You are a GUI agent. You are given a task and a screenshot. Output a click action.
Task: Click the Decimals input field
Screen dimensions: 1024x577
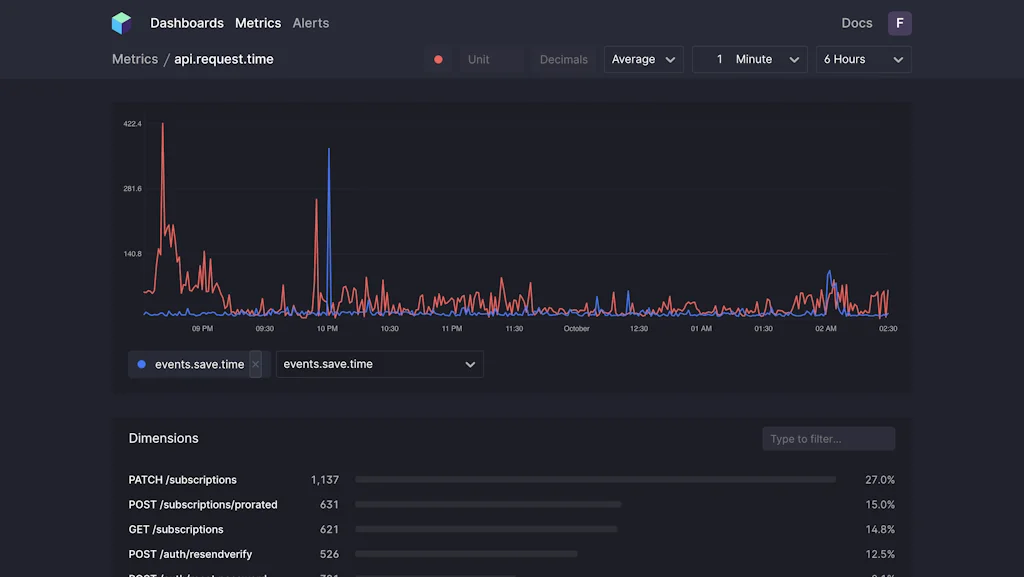pos(563,59)
